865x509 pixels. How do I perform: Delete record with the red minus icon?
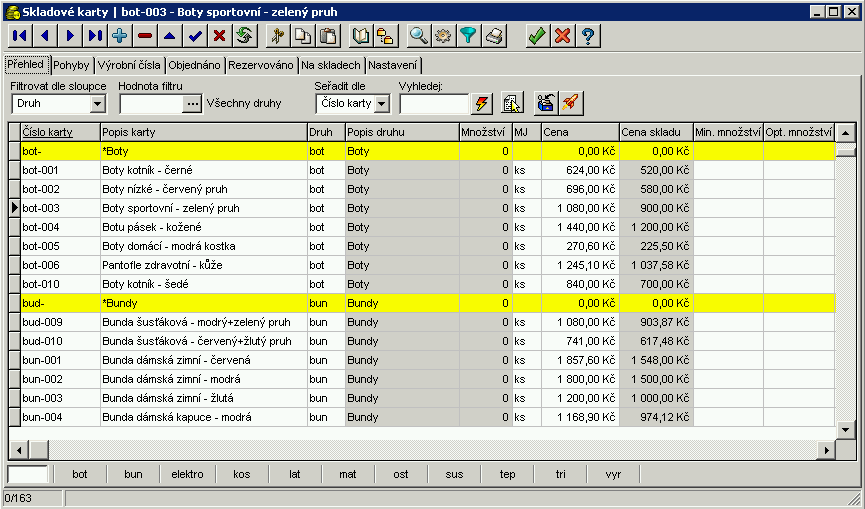[x=145, y=36]
